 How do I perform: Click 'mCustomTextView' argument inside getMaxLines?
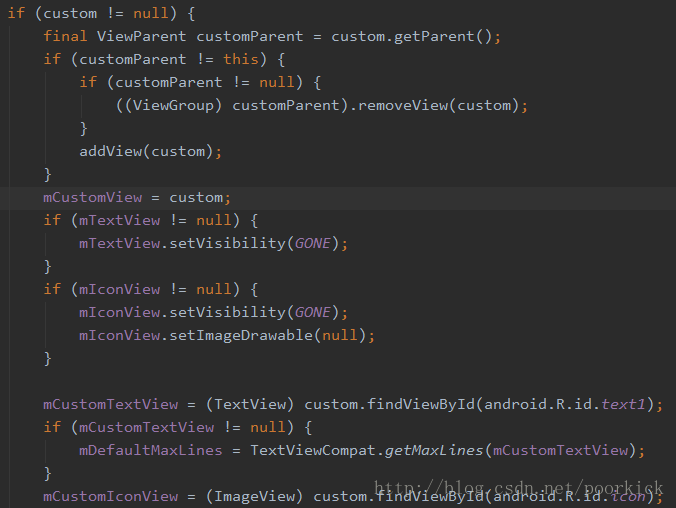pyautogui.click(x=560, y=451)
